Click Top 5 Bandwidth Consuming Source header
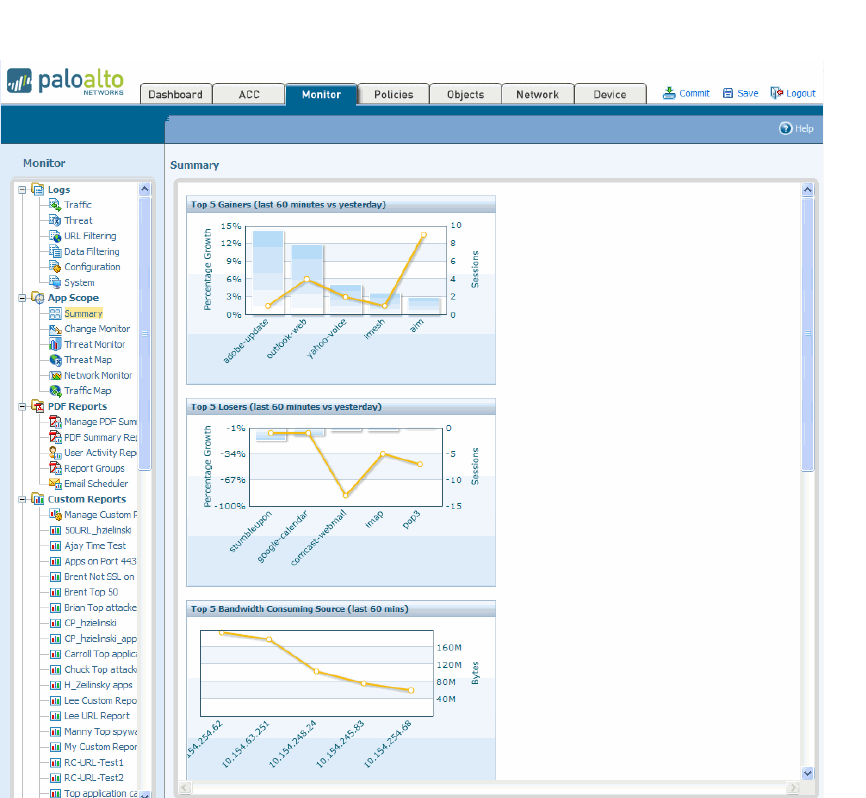 click(341, 609)
